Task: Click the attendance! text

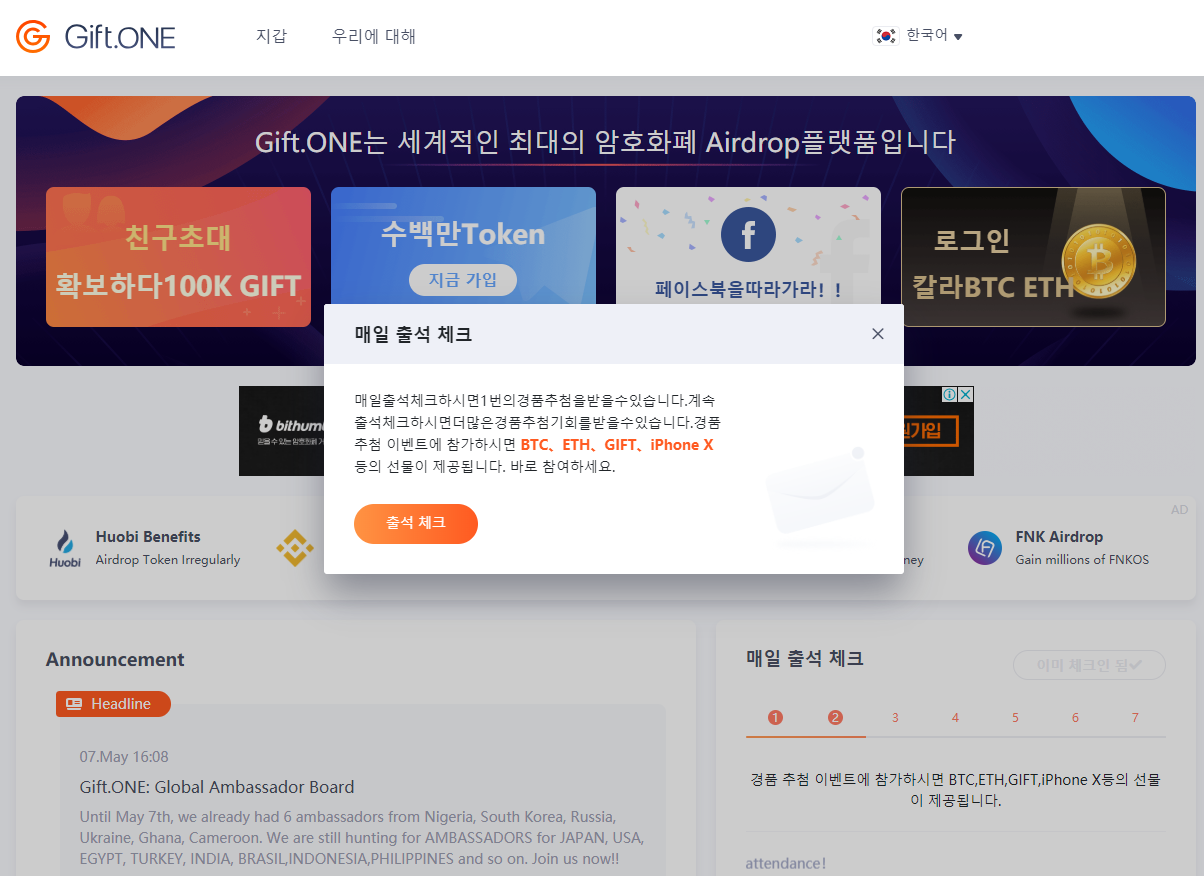Action: coord(786,863)
